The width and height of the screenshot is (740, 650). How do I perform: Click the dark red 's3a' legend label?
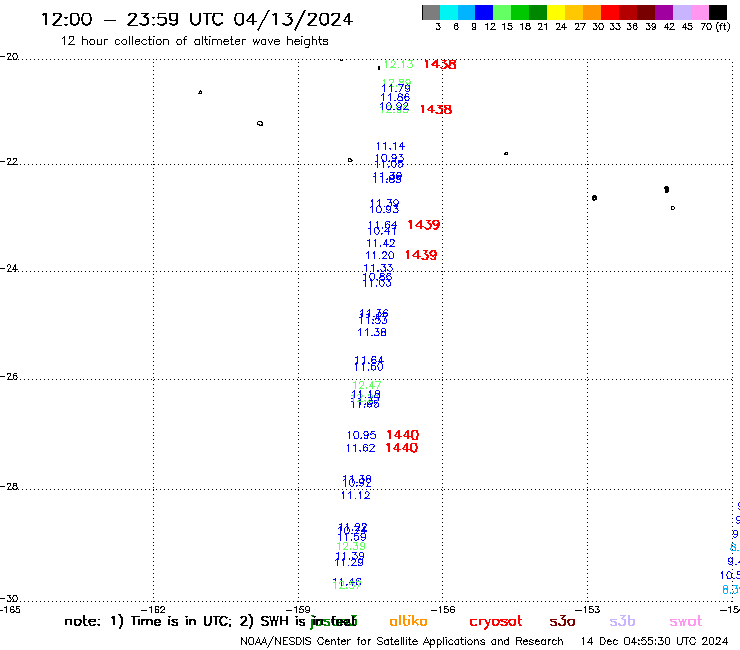(562, 621)
